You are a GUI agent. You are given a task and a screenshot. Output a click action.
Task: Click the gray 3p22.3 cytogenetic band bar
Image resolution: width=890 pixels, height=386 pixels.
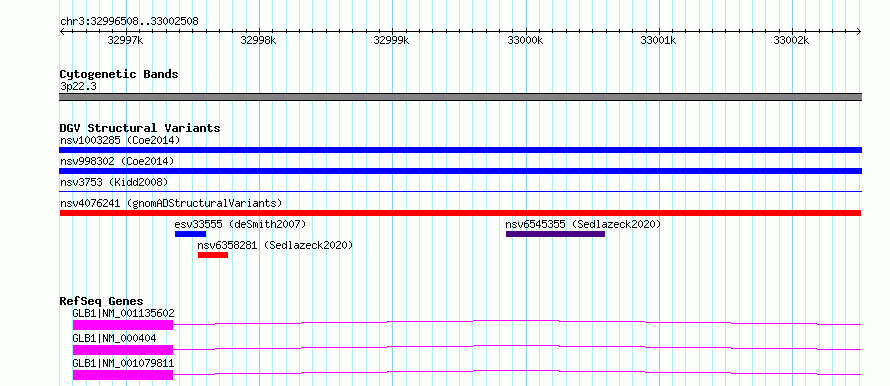point(460,97)
